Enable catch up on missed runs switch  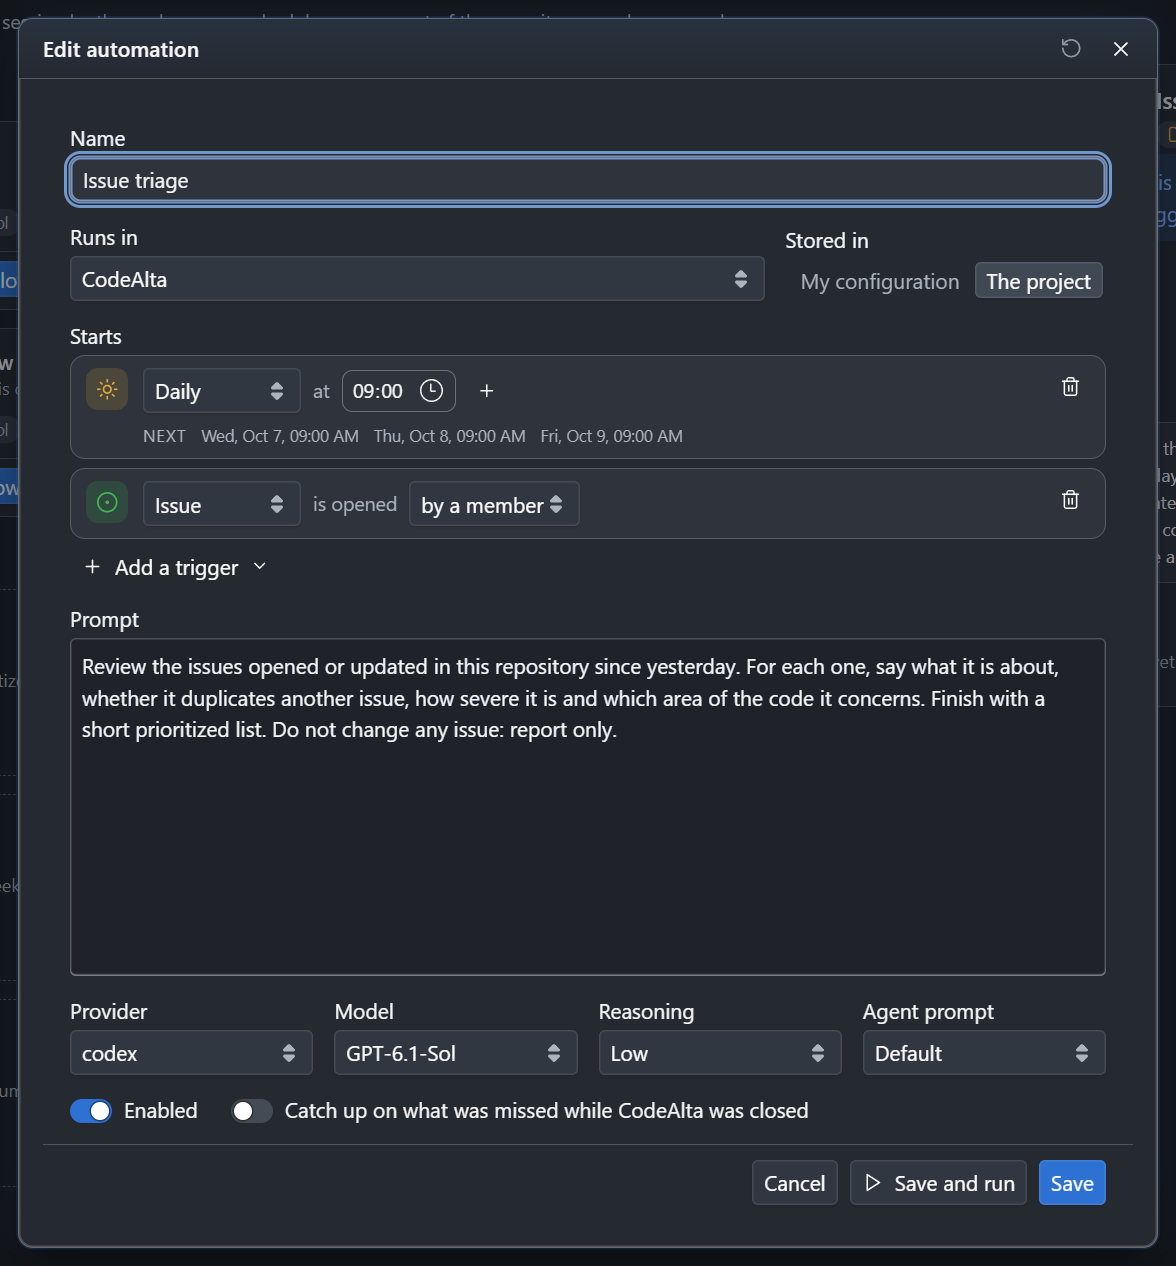click(252, 1111)
